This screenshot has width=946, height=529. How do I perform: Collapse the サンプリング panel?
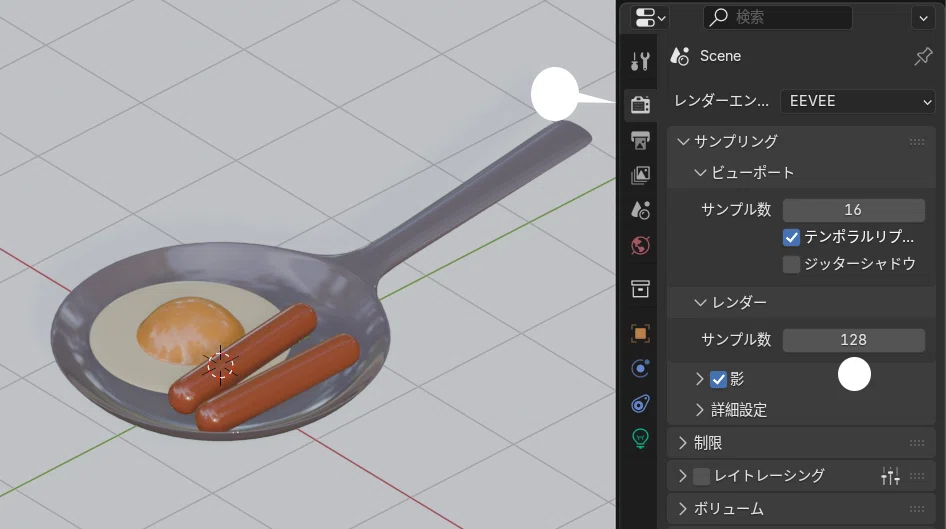(683, 142)
